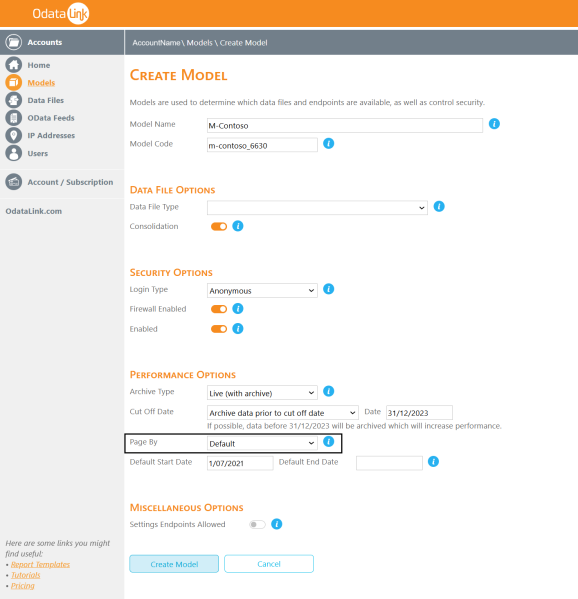This screenshot has width=578, height=599.
Task: Show info for Model Code field
Action: click(329, 143)
